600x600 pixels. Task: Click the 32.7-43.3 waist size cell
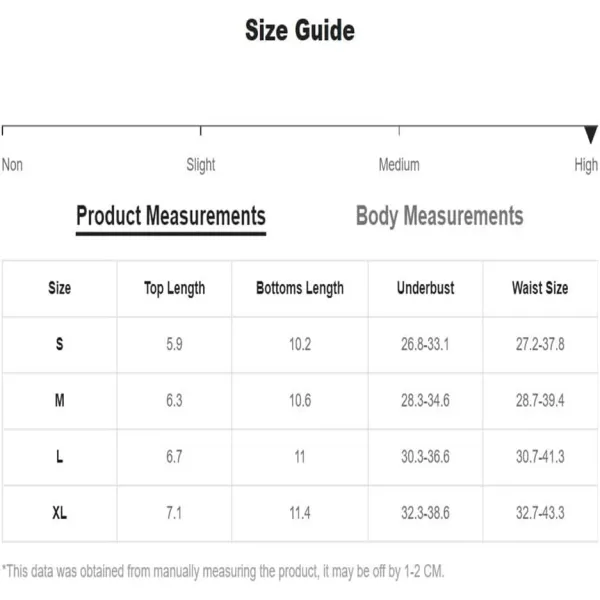[x=540, y=513]
